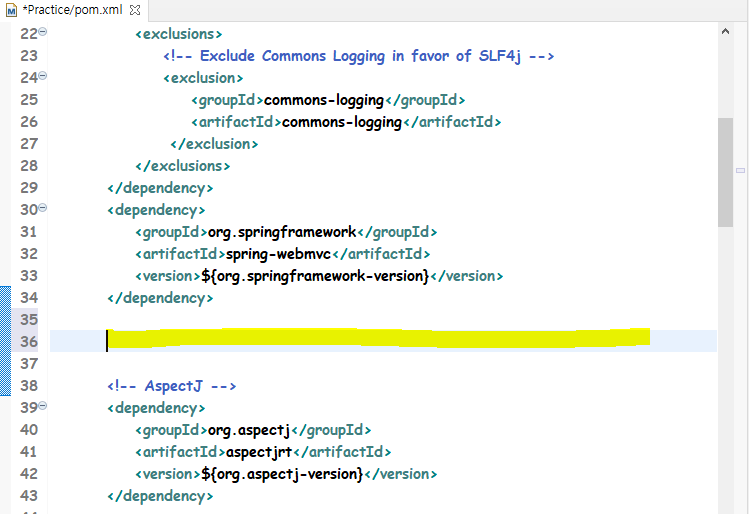Click the <exclusions> opening tag on line 22
This screenshot has width=749, height=514.
click(x=179, y=34)
